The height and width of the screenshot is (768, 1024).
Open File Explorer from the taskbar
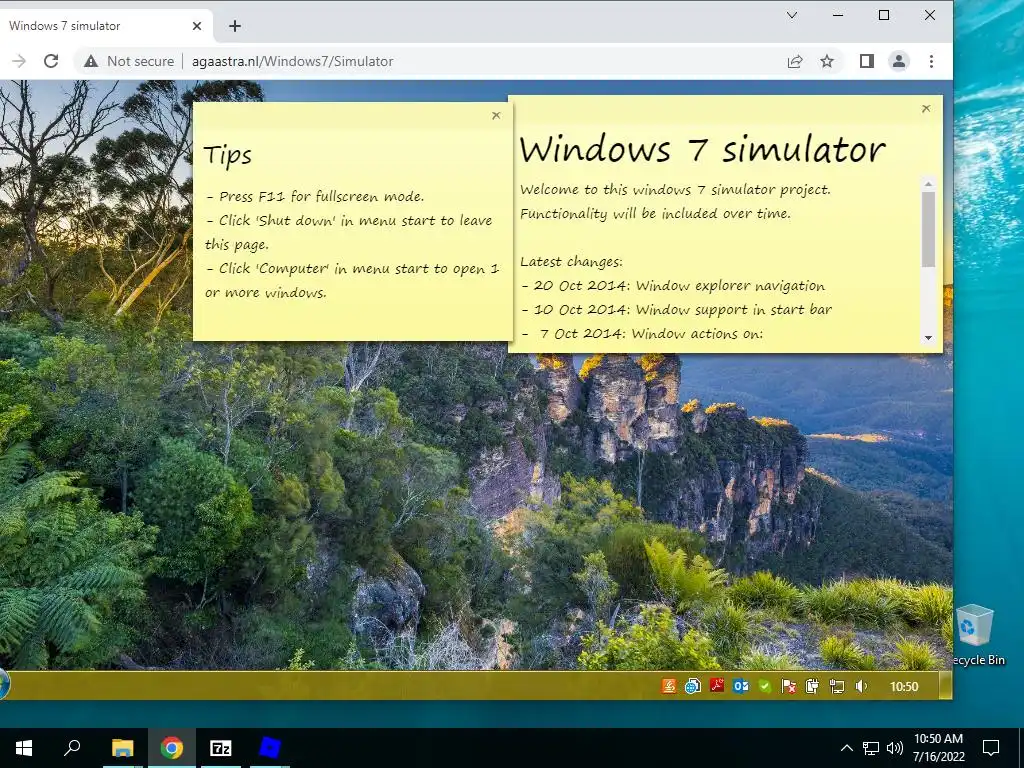[122, 748]
